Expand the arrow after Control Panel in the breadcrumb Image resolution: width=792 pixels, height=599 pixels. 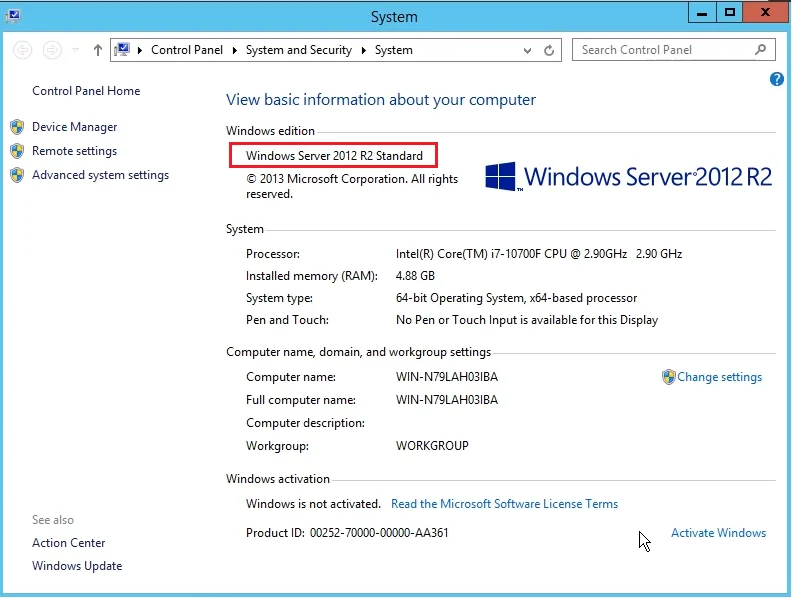pos(235,50)
